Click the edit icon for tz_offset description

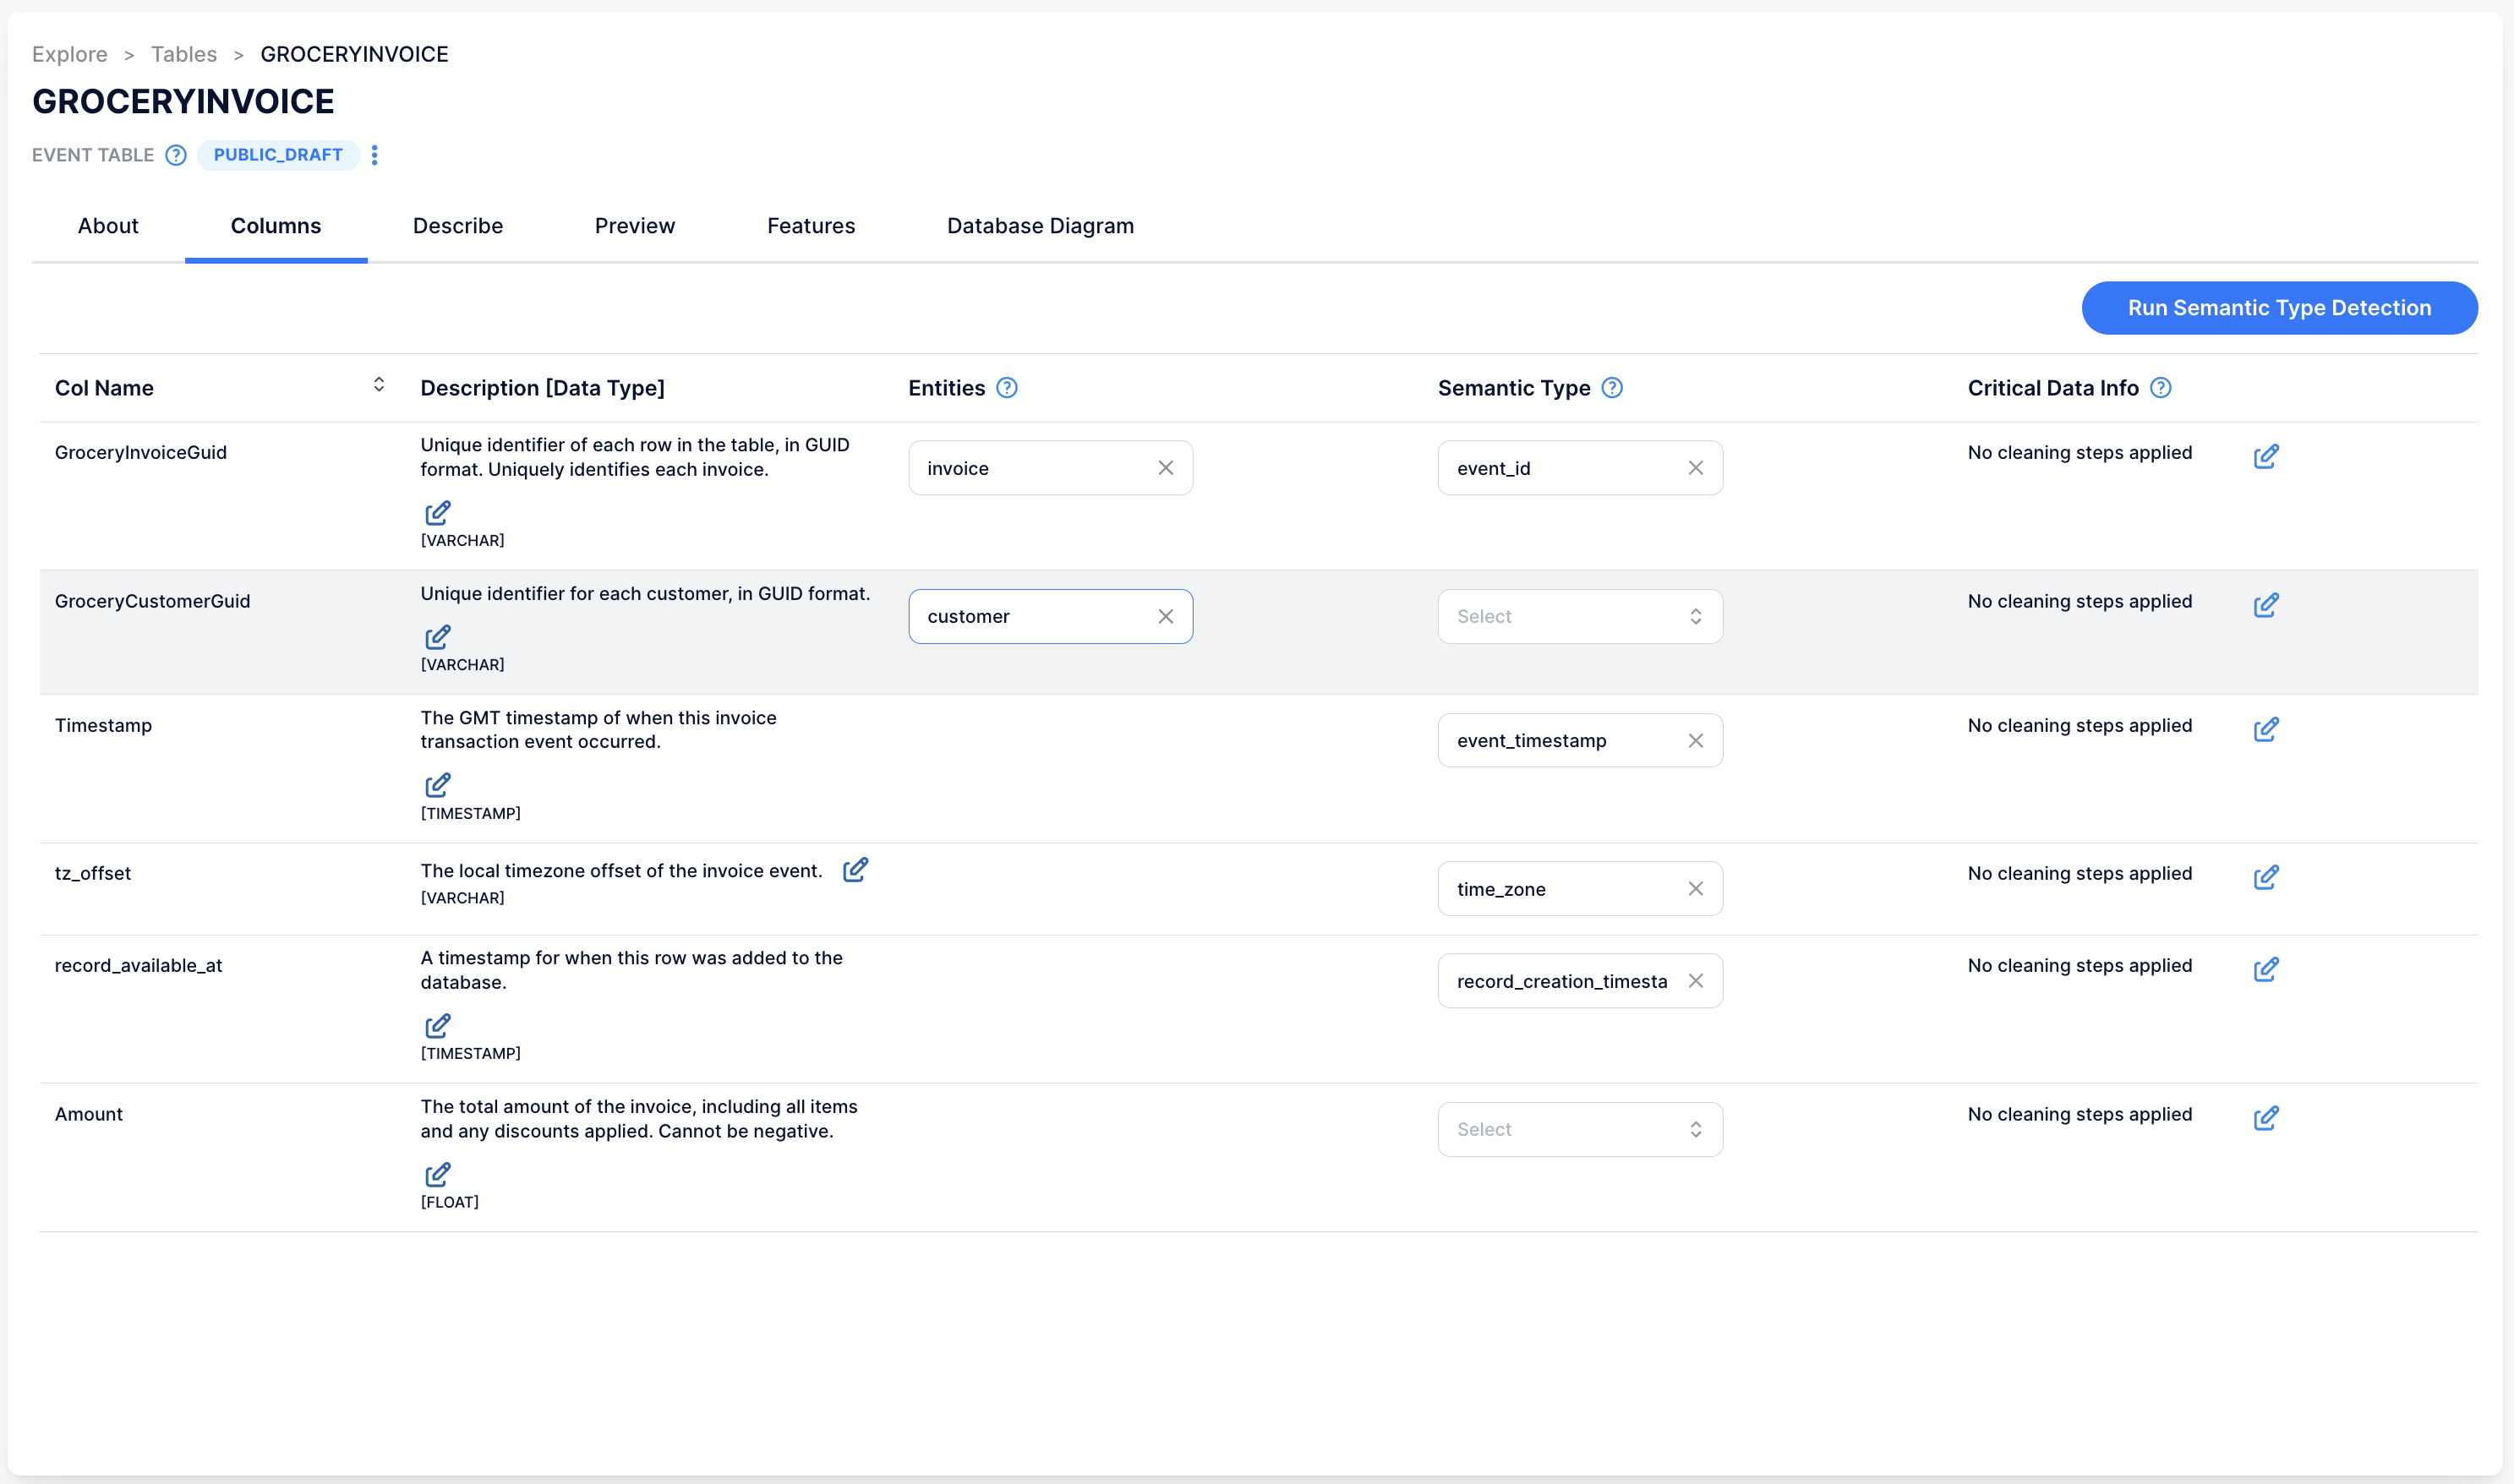[855, 871]
